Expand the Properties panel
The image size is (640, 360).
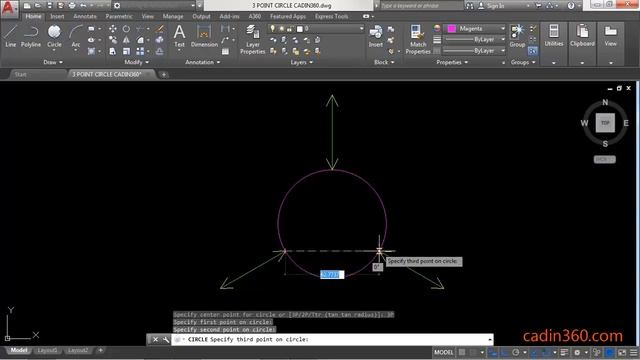tap(452, 62)
